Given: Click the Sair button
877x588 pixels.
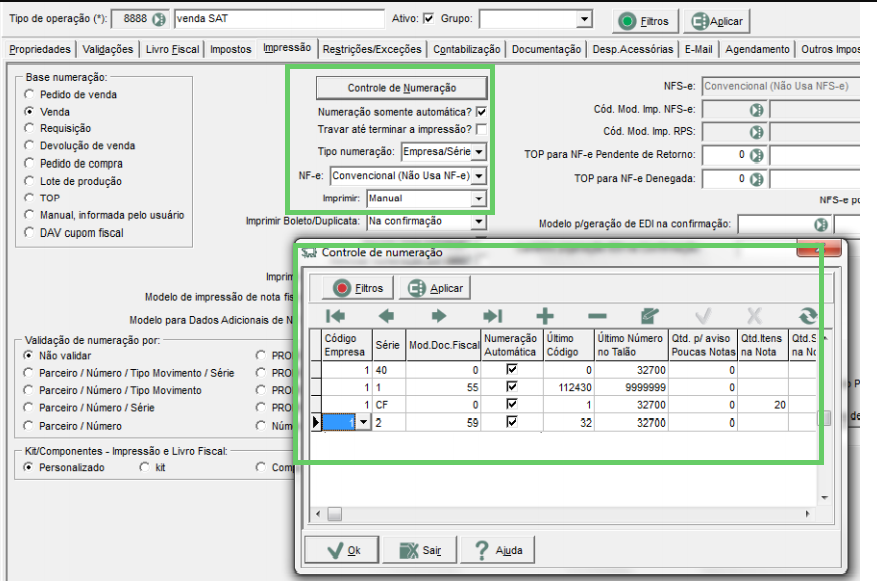Looking at the screenshot, I should tap(419, 550).
